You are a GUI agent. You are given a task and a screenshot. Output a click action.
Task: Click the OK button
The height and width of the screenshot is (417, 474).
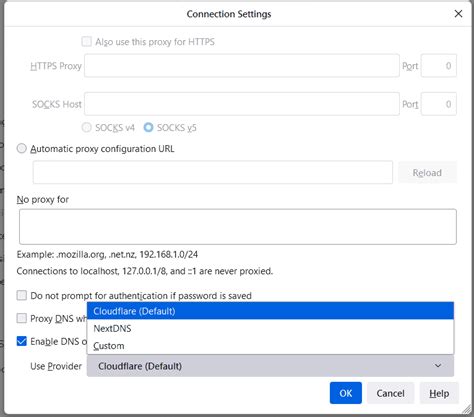tap(346, 393)
